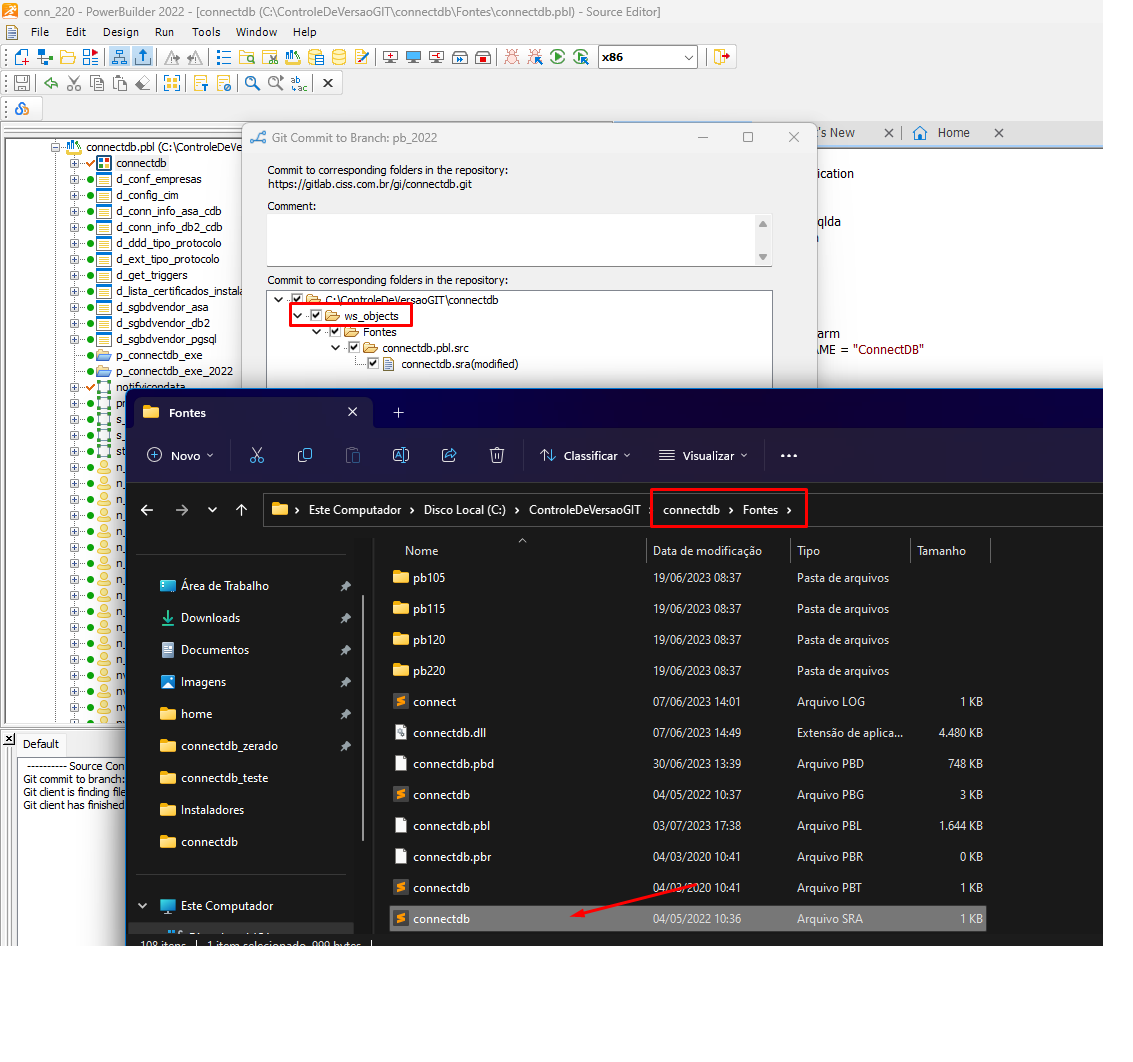Toggle the connectdb.sra(modified) checkbox
This screenshot has width=1133, height=1062.
coord(373,364)
